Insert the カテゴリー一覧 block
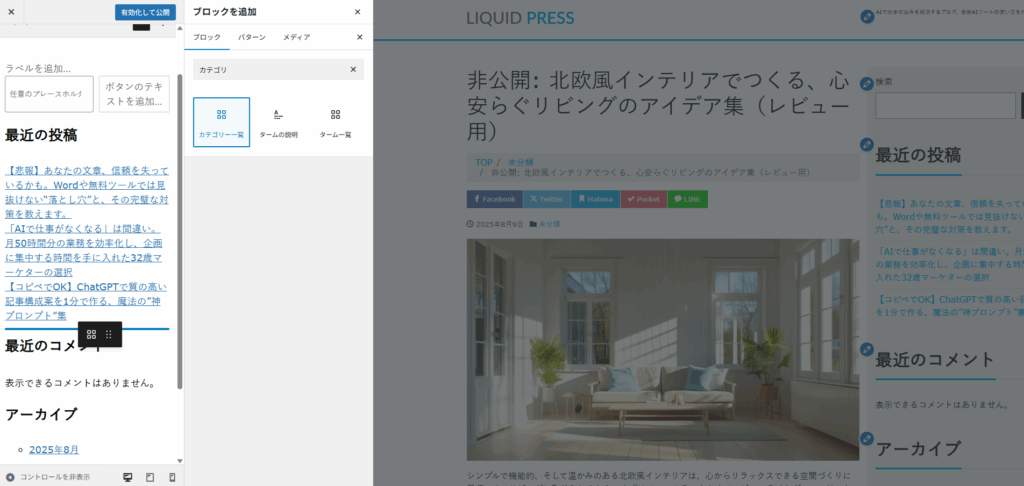 click(221, 122)
